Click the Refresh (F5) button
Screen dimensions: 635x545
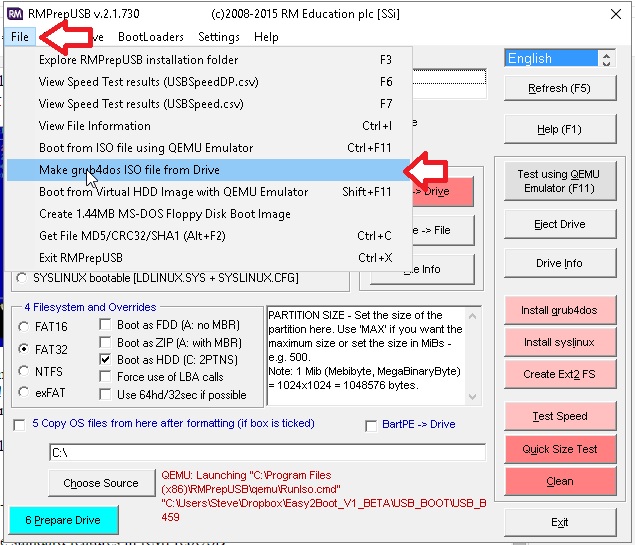click(x=560, y=88)
